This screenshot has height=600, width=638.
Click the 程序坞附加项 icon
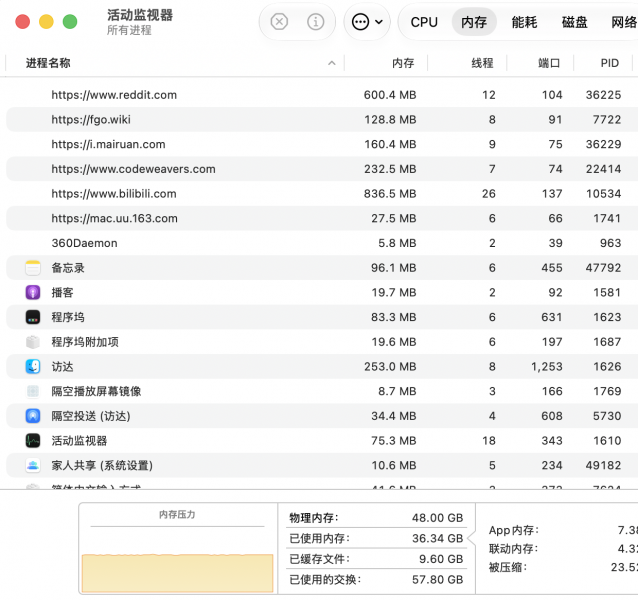click(x=33, y=342)
